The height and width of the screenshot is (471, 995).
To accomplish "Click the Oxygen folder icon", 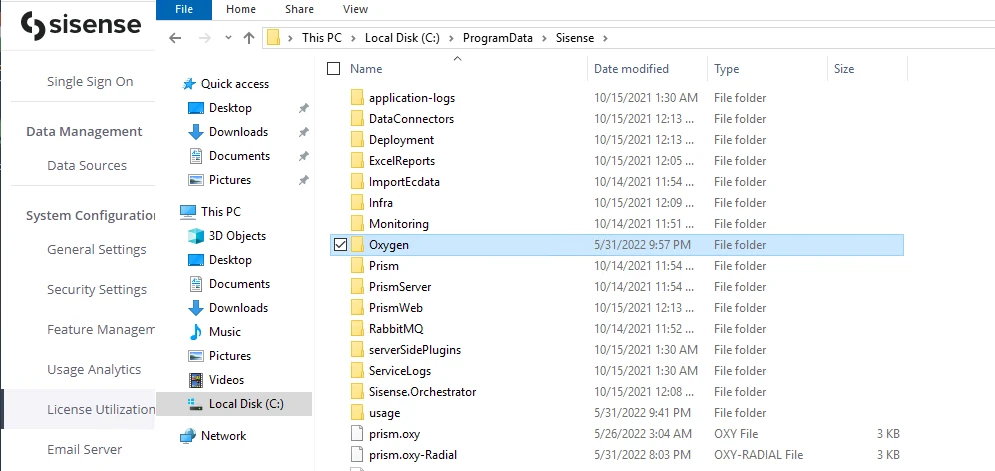I will click(357, 244).
